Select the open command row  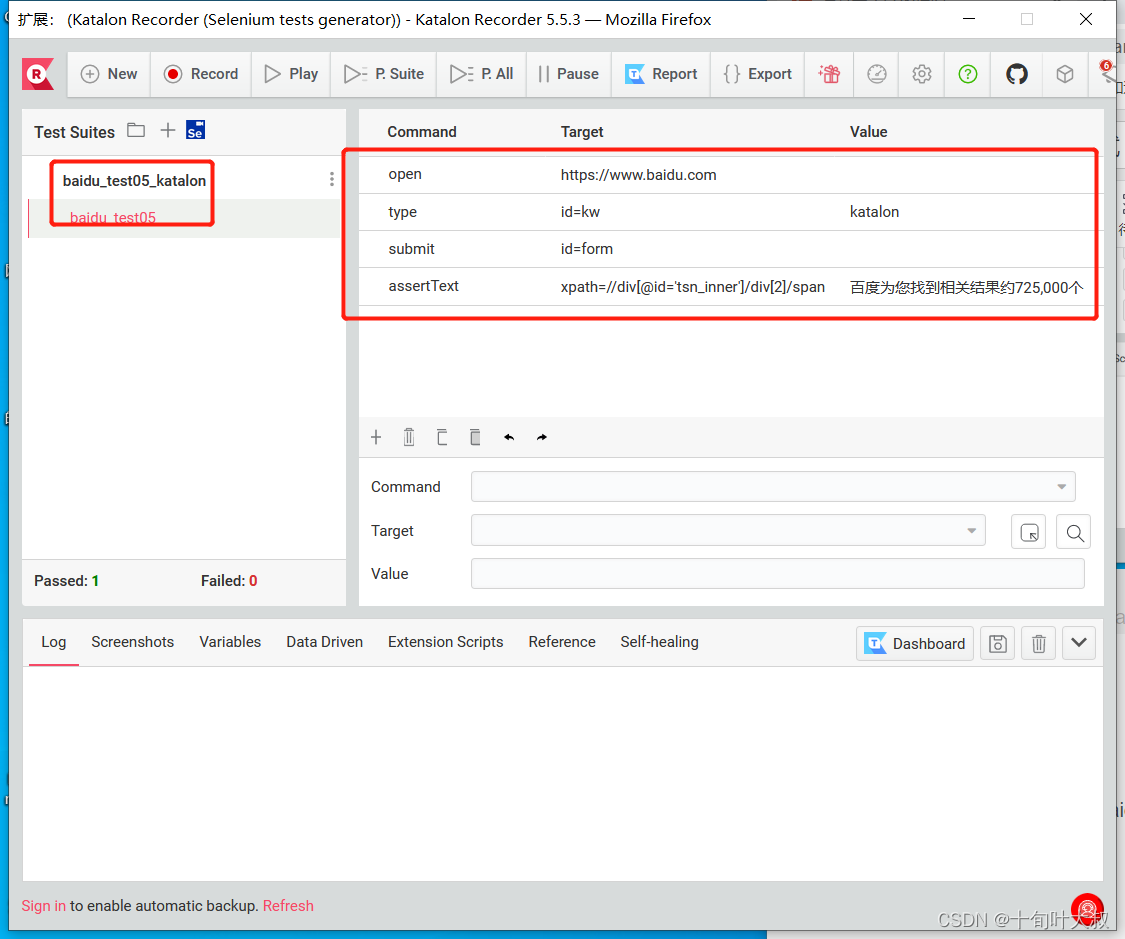pos(730,174)
